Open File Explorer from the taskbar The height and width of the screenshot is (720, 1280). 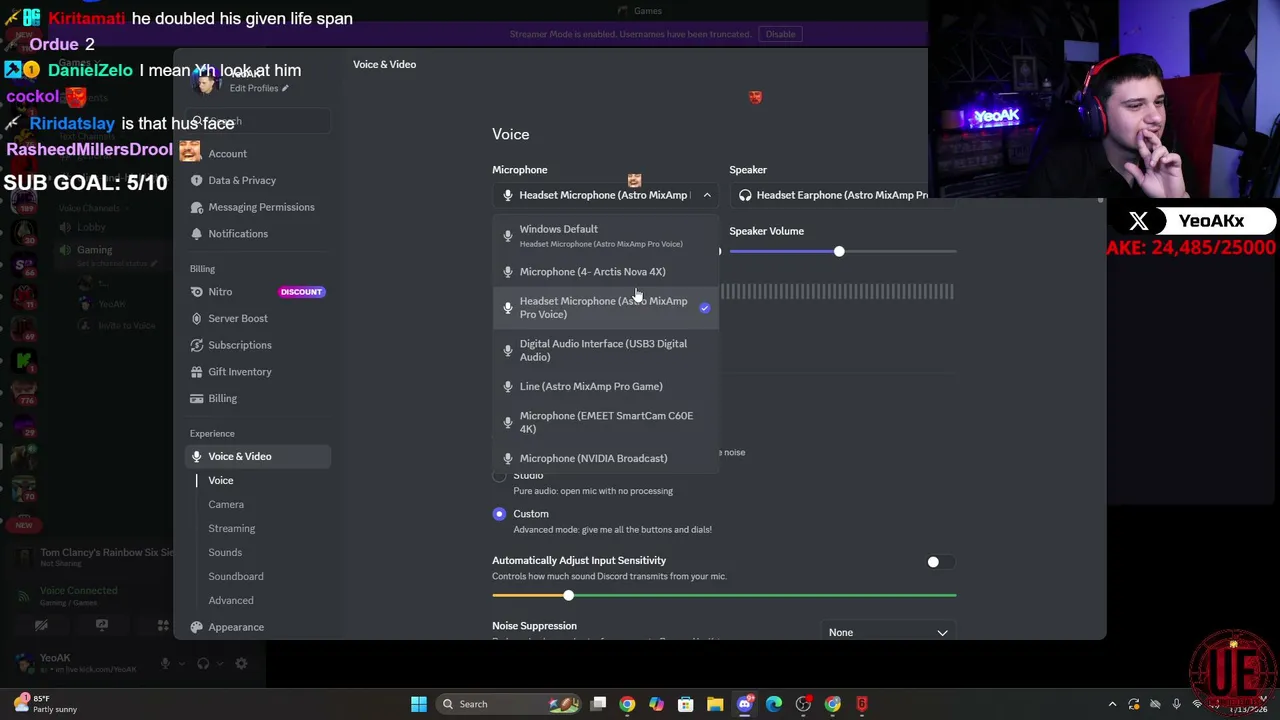[x=715, y=704]
